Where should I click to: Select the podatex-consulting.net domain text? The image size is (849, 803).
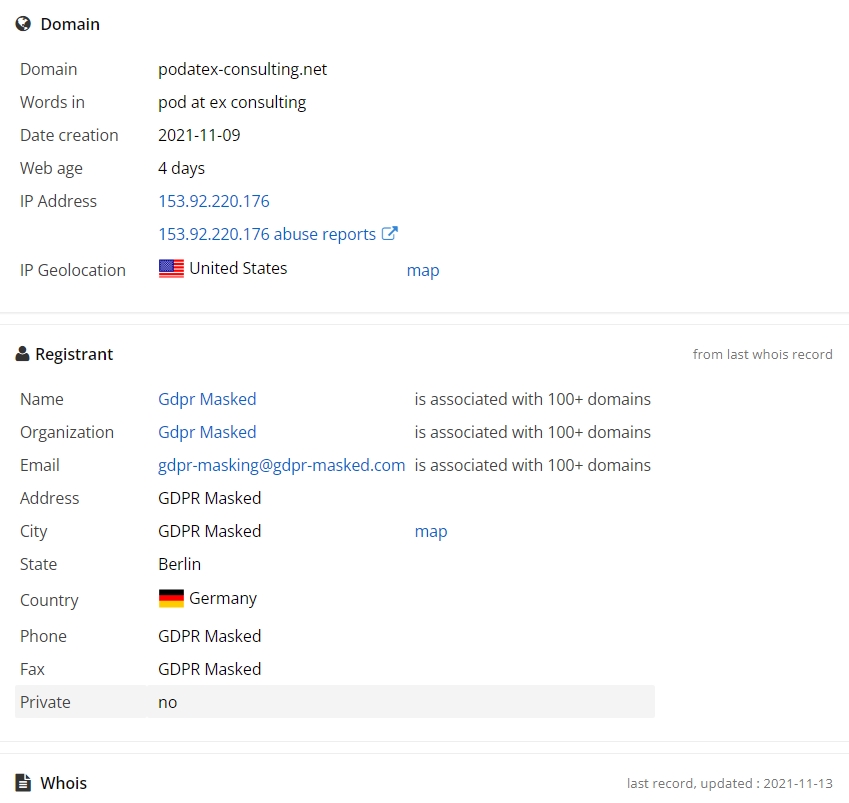tap(243, 69)
